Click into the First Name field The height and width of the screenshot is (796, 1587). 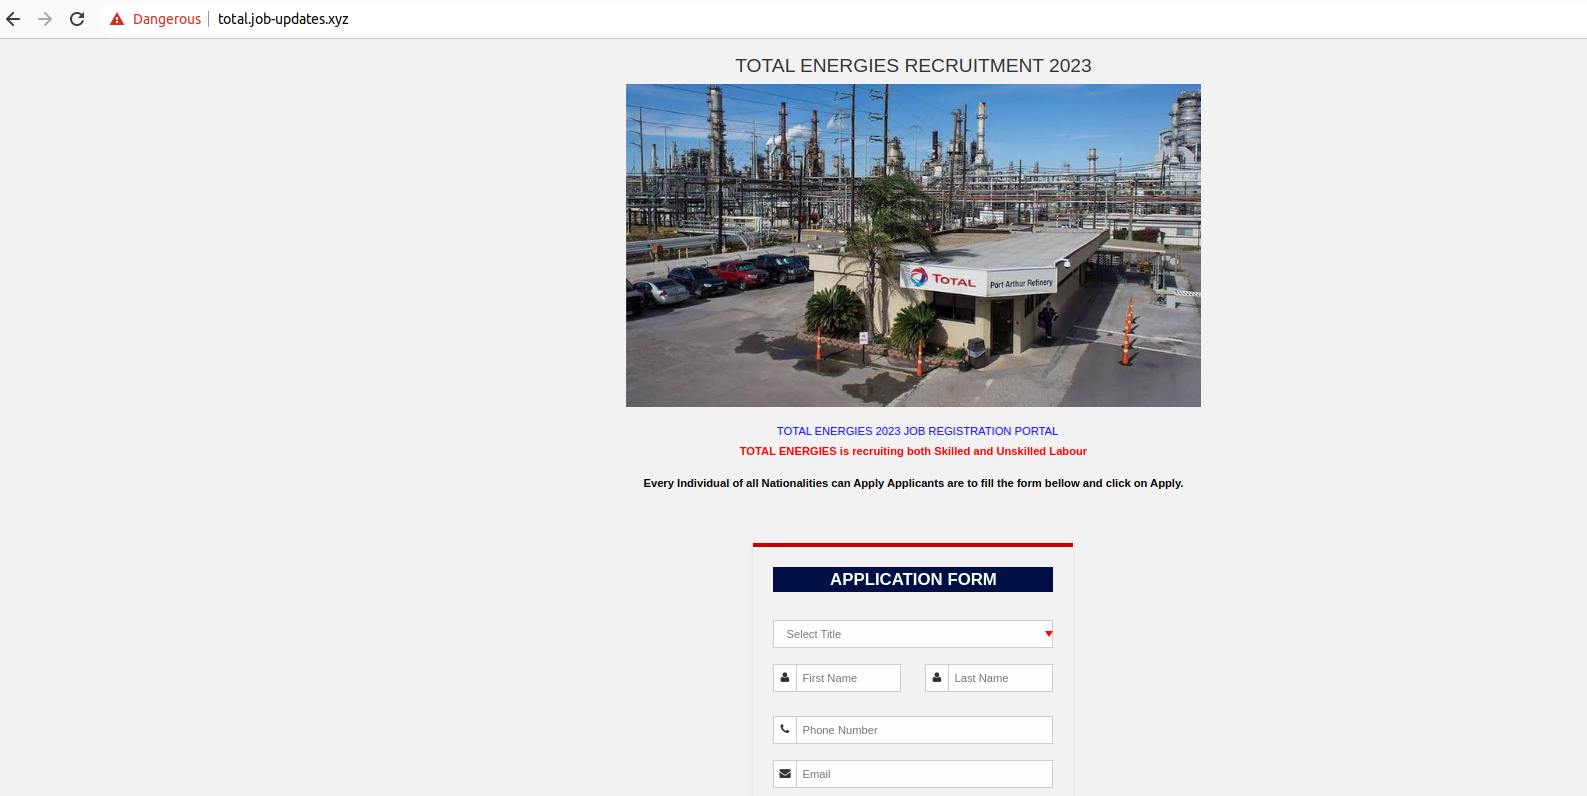(848, 678)
